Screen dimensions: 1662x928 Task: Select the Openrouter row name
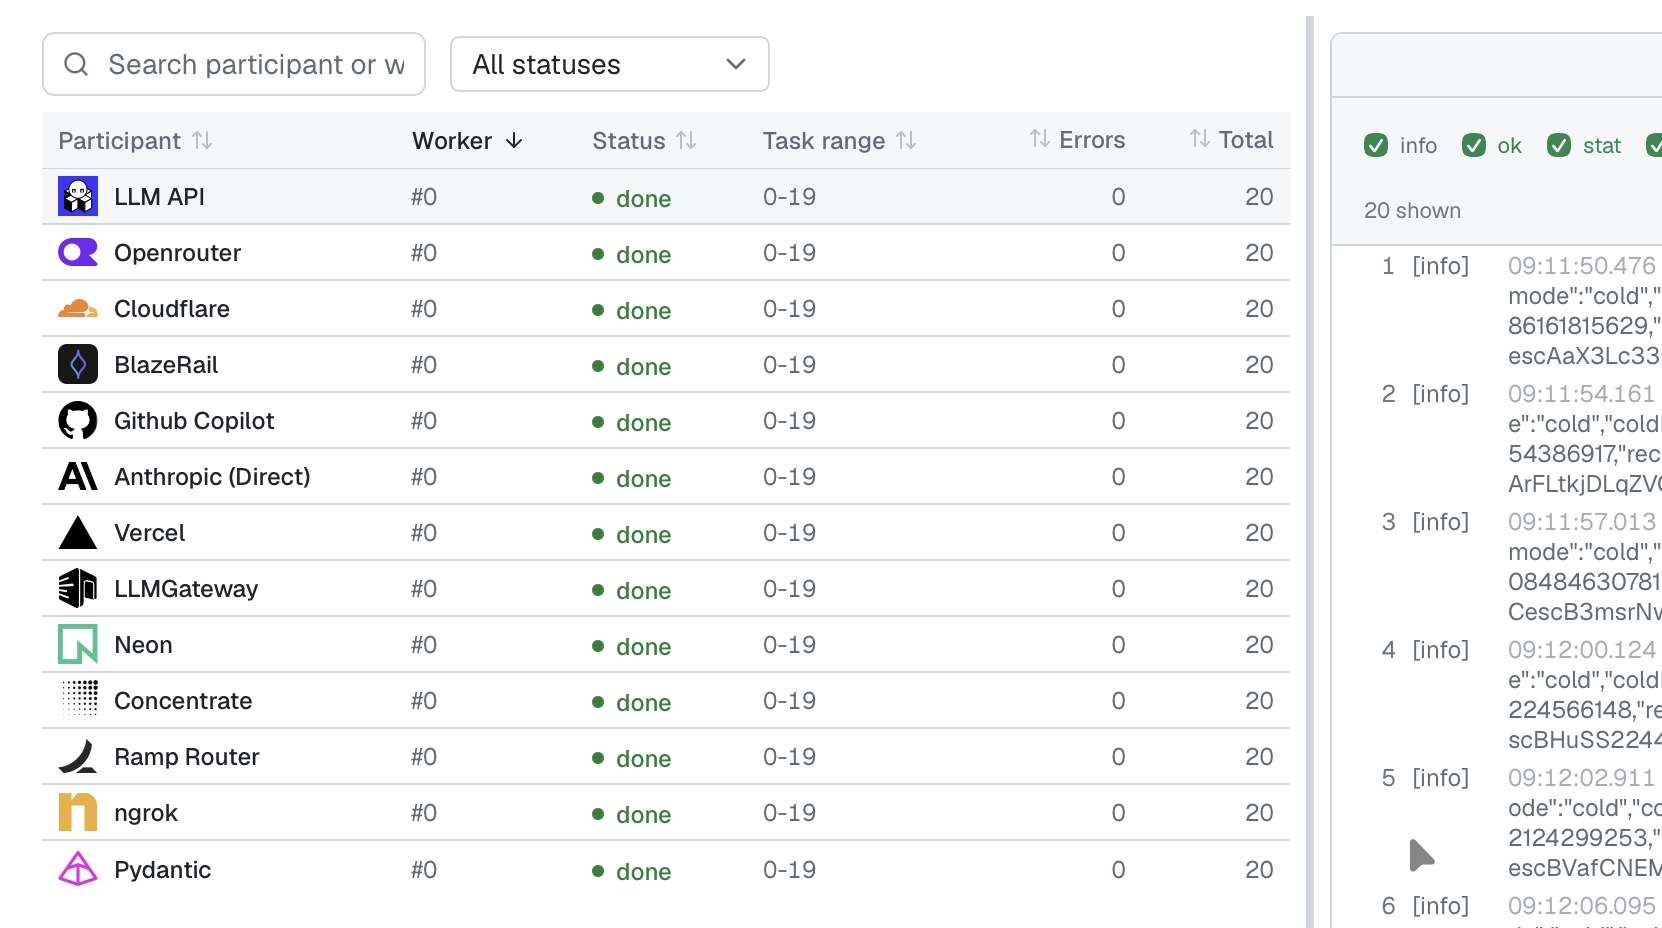(x=177, y=253)
